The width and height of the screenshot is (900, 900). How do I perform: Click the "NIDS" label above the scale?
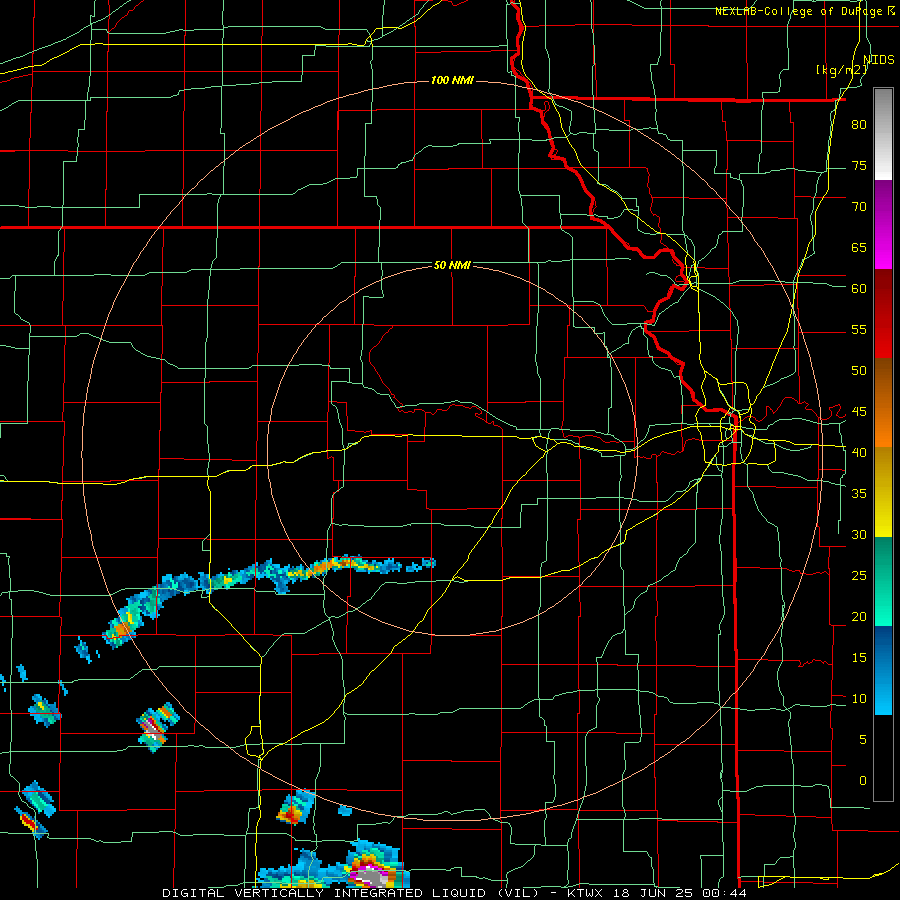tap(878, 60)
